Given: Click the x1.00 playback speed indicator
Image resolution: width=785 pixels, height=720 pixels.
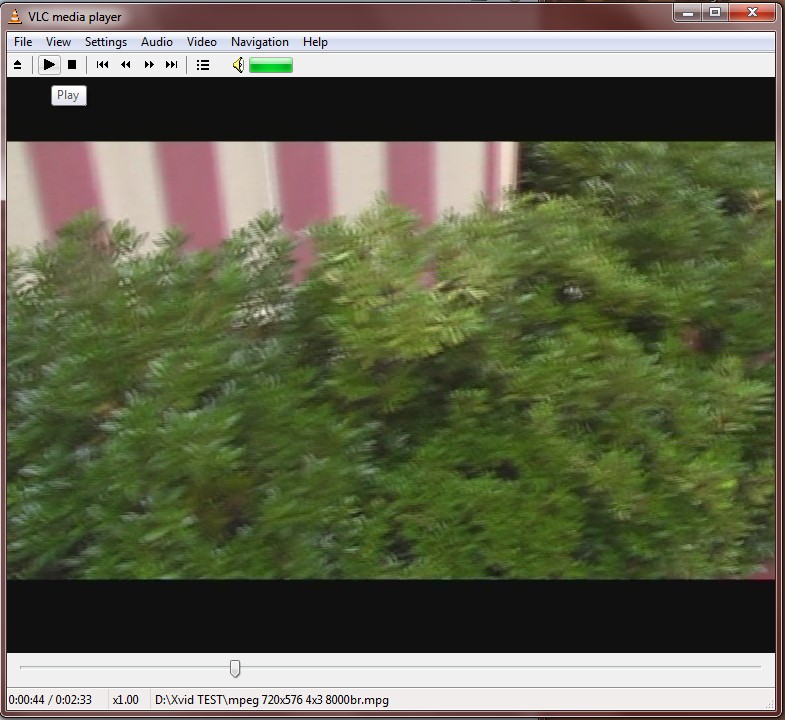Looking at the screenshot, I should [125, 699].
